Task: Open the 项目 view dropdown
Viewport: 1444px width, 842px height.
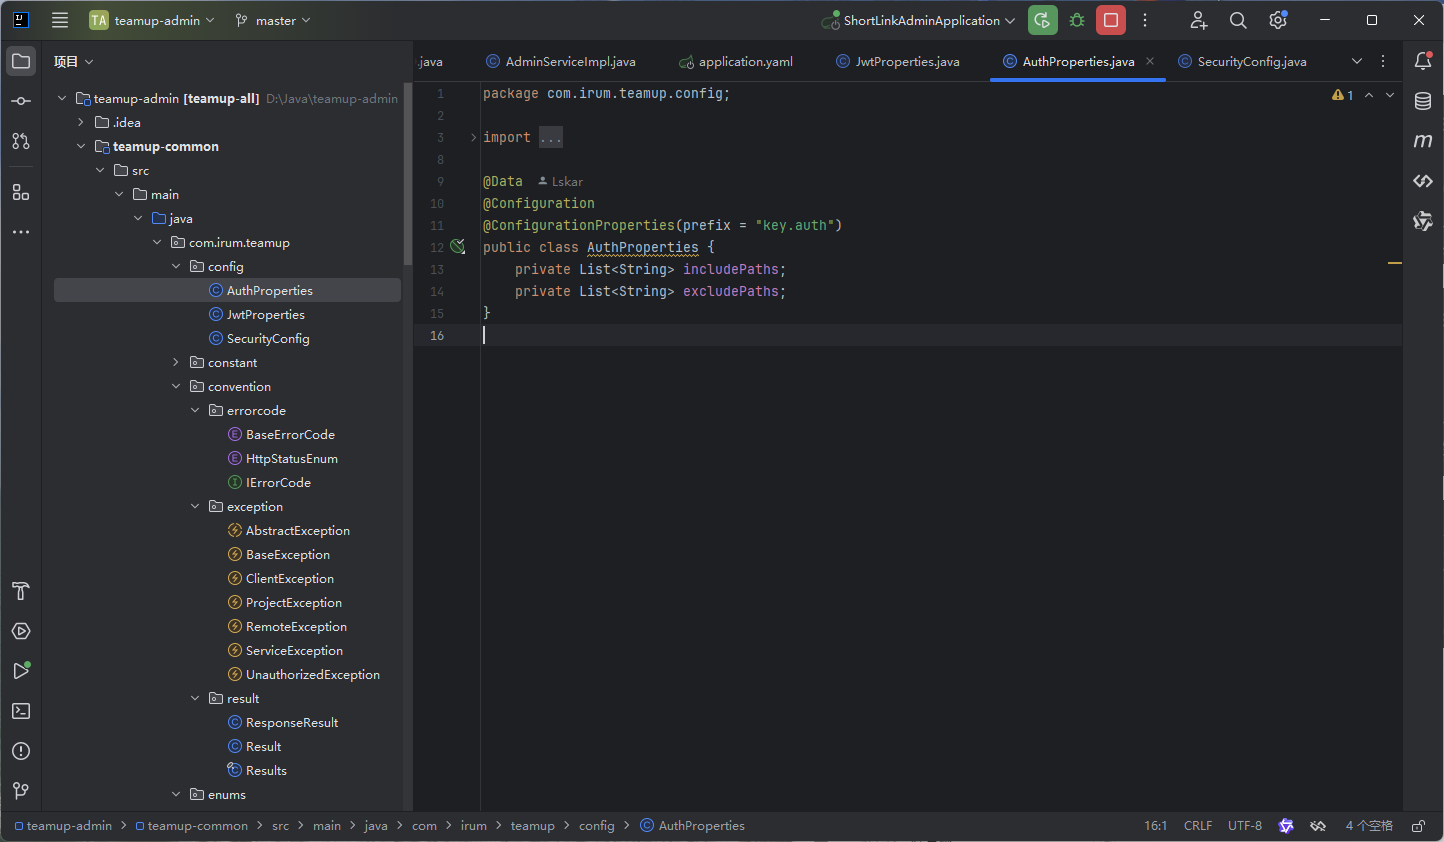Action: point(73,62)
